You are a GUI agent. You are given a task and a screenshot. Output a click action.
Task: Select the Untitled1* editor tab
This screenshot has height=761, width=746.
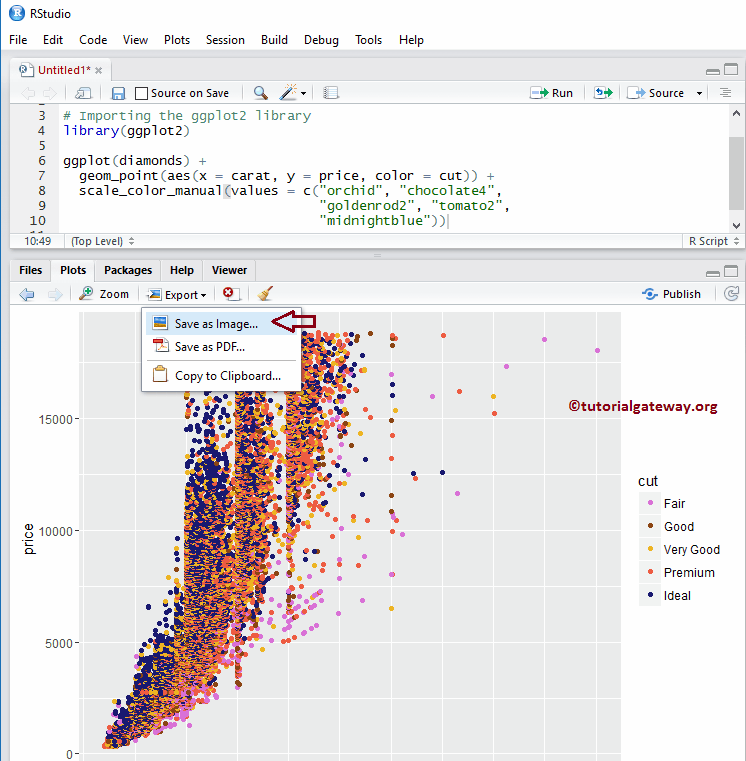click(x=64, y=70)
